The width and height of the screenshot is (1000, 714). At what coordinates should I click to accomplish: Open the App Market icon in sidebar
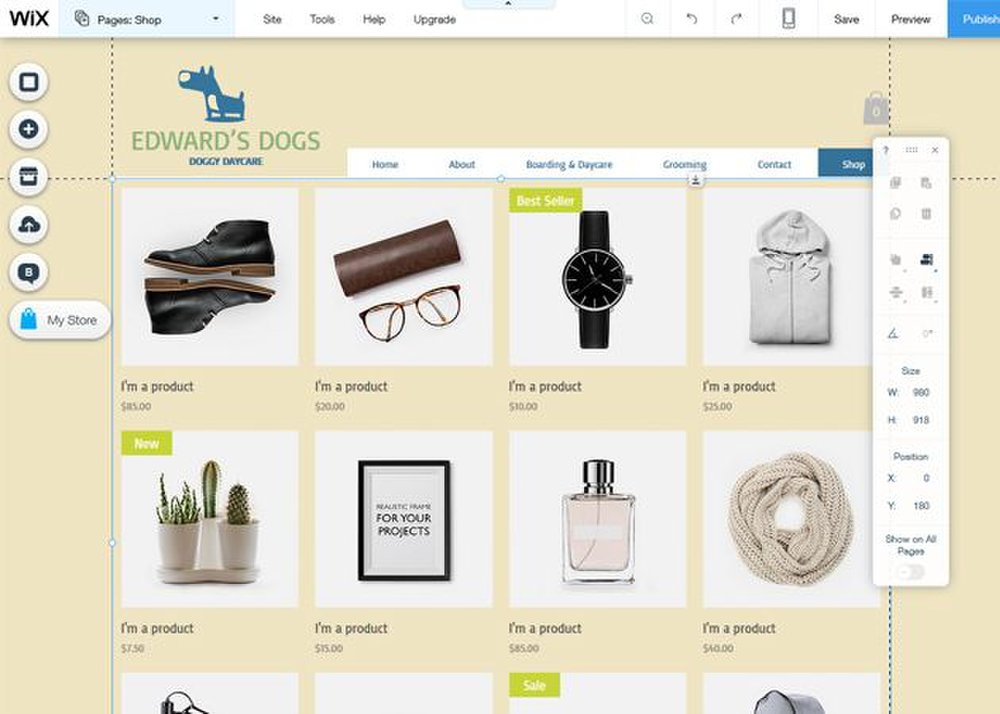pos(29,177)
